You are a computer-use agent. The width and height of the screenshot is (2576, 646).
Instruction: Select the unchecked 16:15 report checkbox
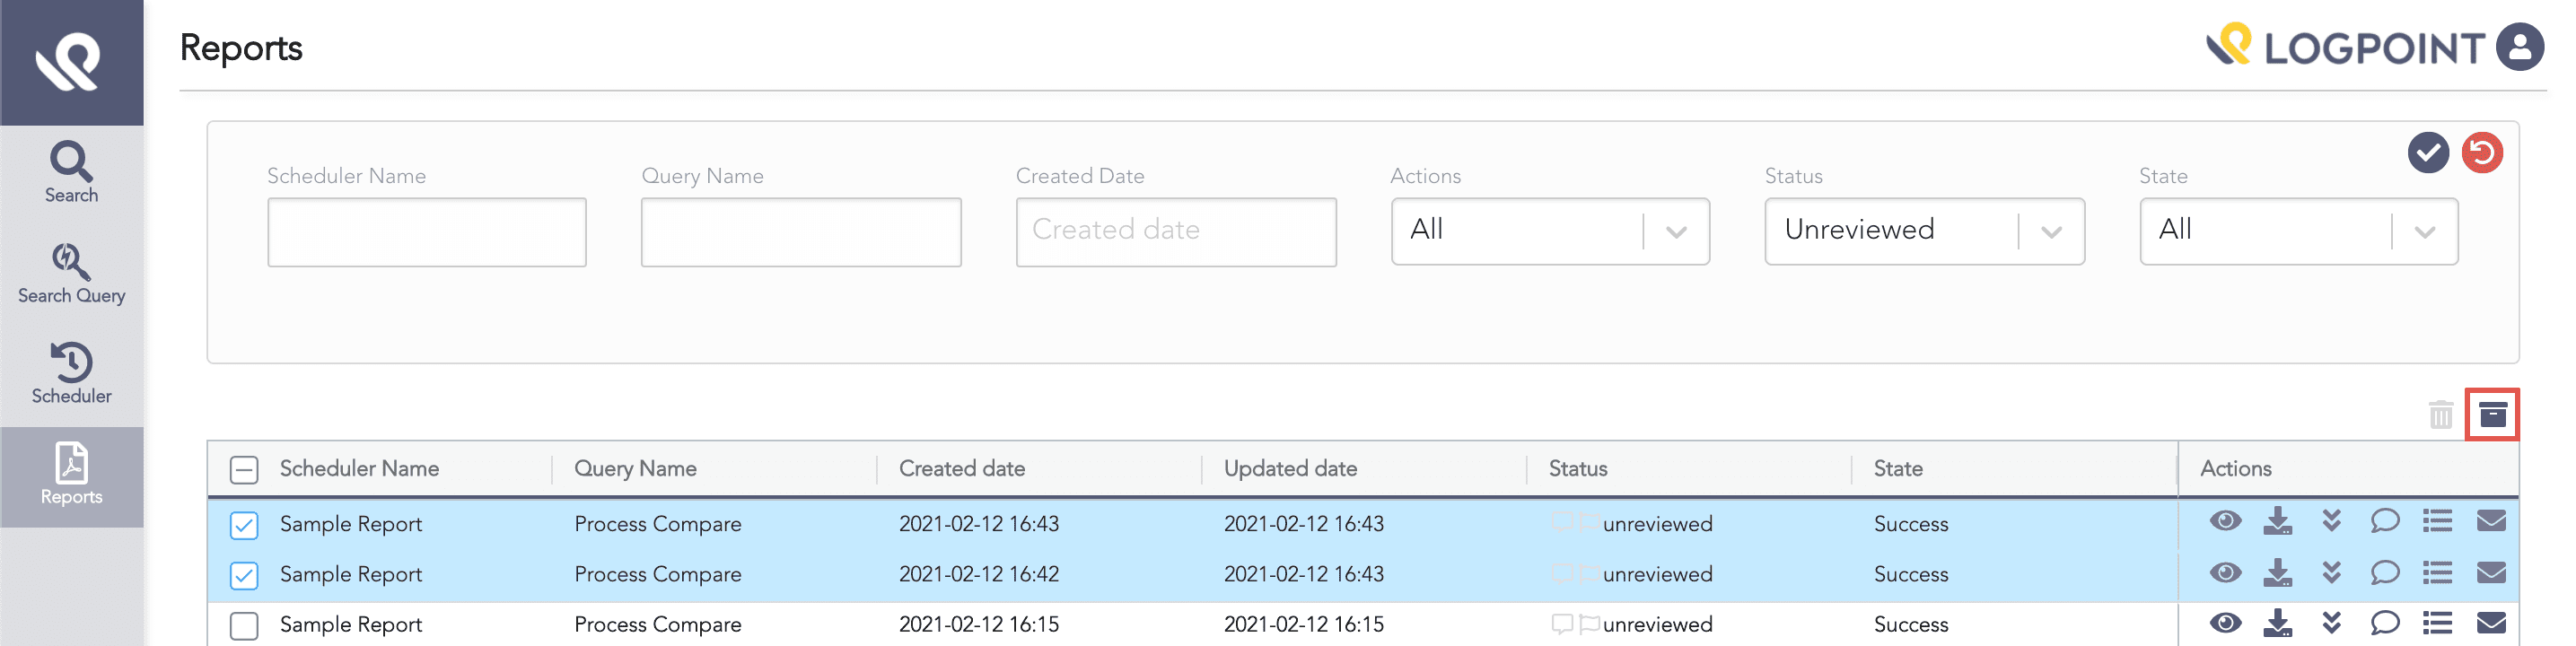244,625
